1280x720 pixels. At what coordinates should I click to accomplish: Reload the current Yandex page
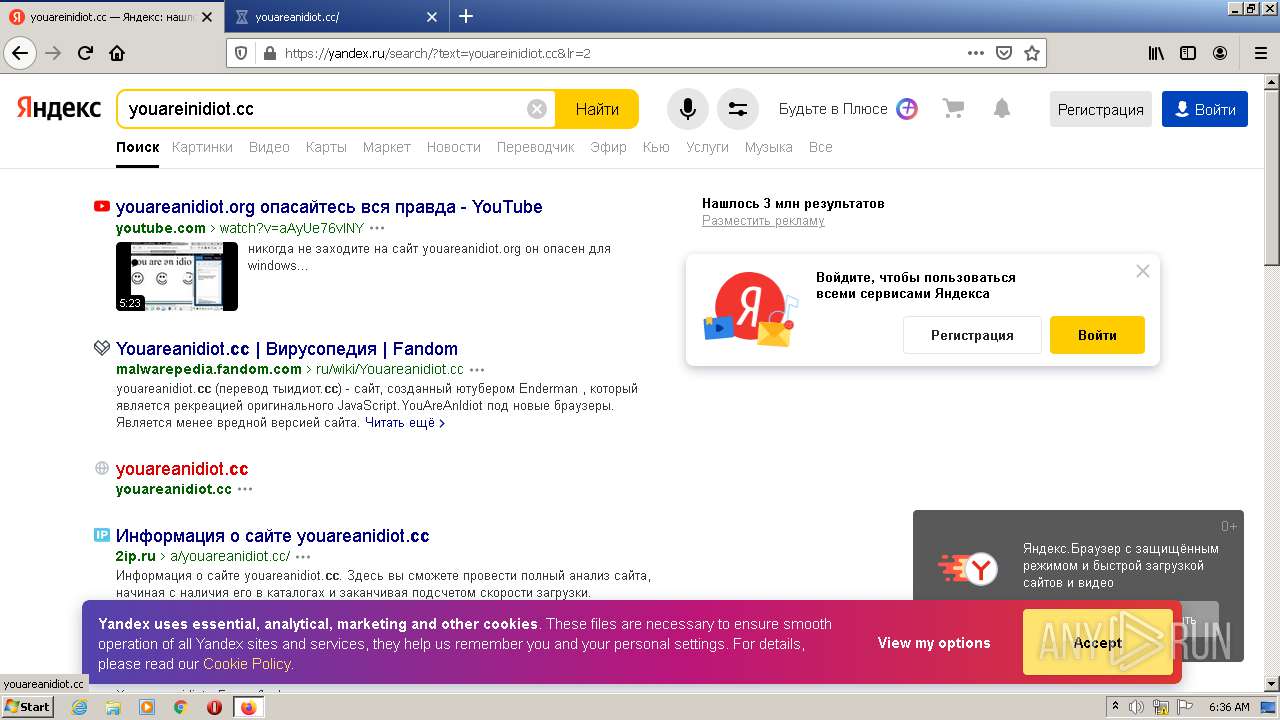(x=85, y=53)
